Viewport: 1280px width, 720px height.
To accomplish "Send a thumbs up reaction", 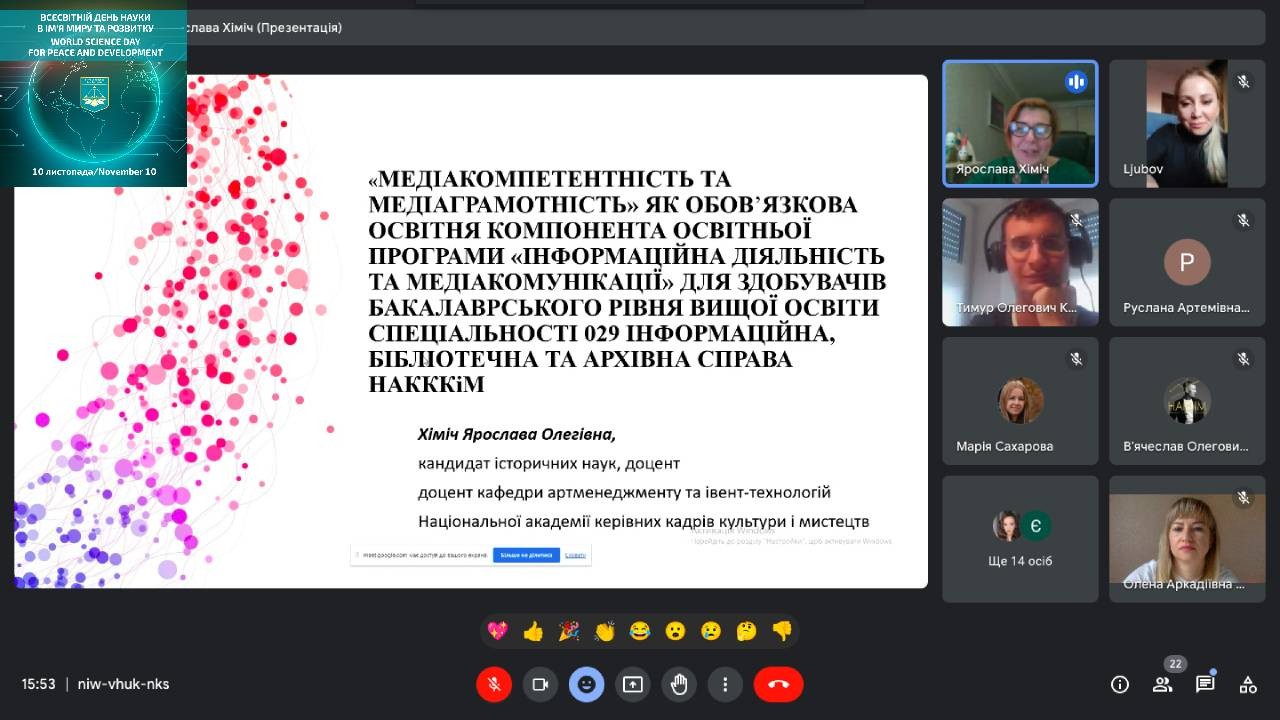I will click(x=534, y=630).
